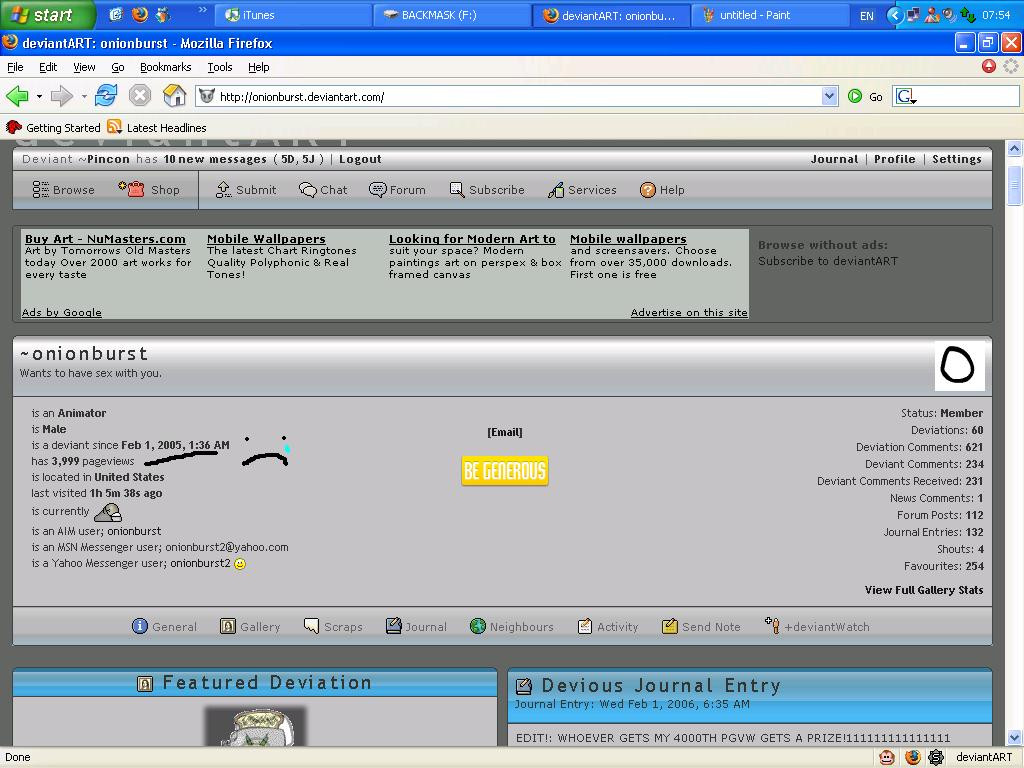The width and height of the screenshot is (1024, 768).
Task: Click the EN language bar indicator
Action: pyautogui.click(x=867, y=16)
